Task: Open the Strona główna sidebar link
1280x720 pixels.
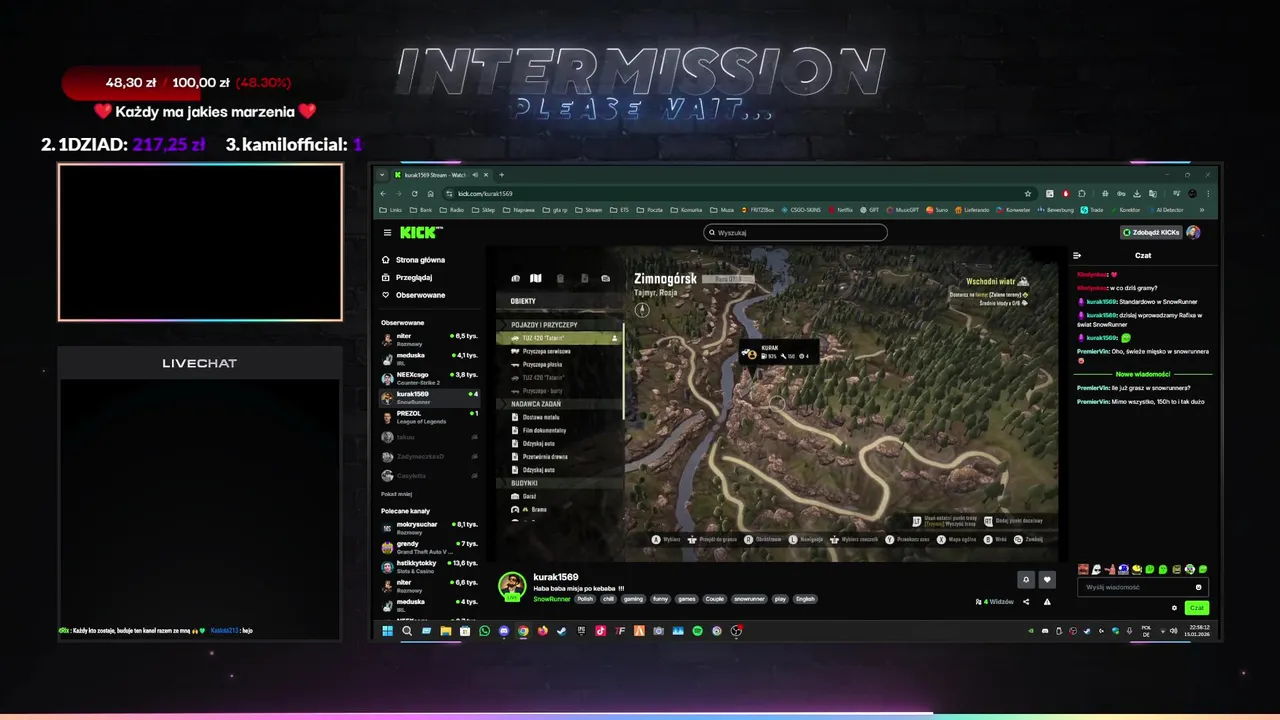Action: pyautogui.click(x=414, y=260)
